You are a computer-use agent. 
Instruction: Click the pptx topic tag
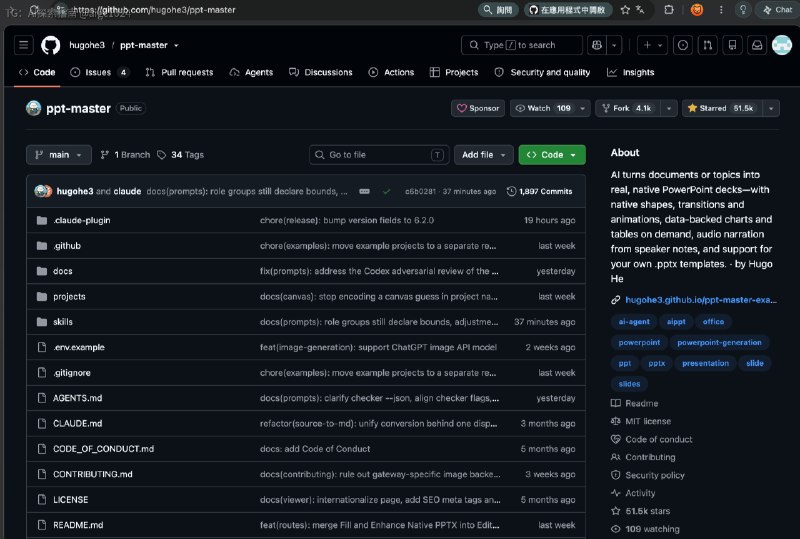click(x=657, y=363)
